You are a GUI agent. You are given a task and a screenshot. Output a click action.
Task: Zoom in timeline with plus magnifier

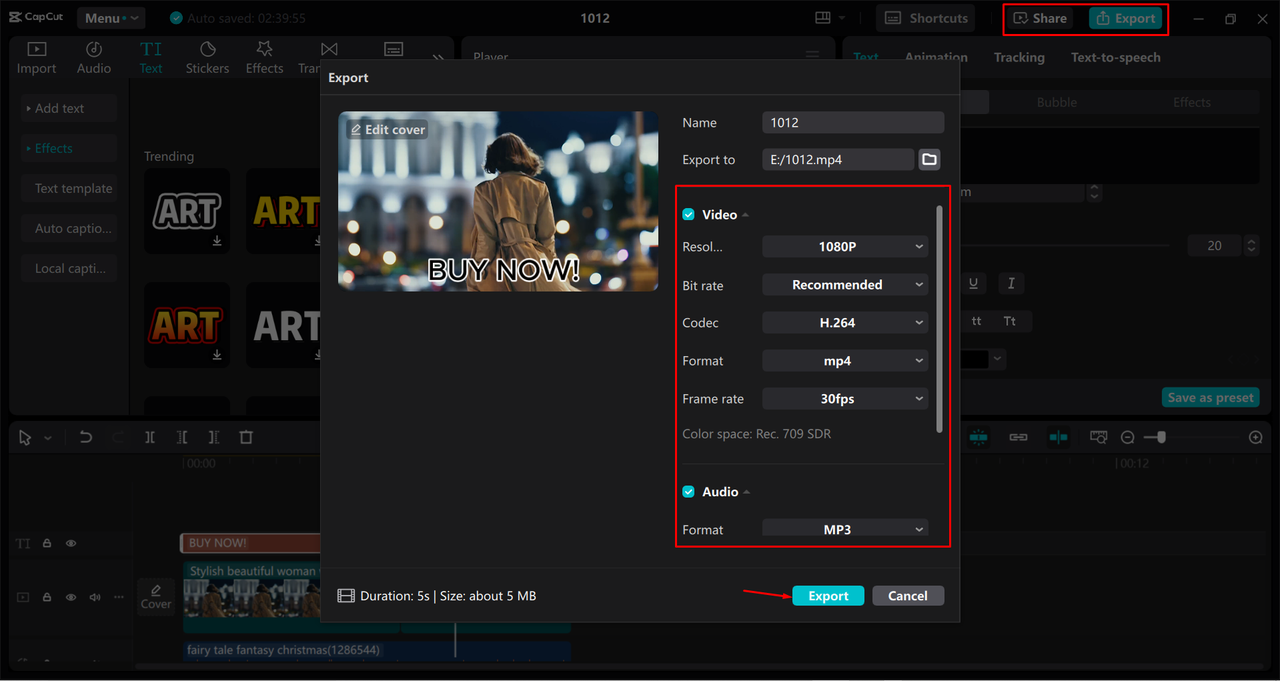1256,437
